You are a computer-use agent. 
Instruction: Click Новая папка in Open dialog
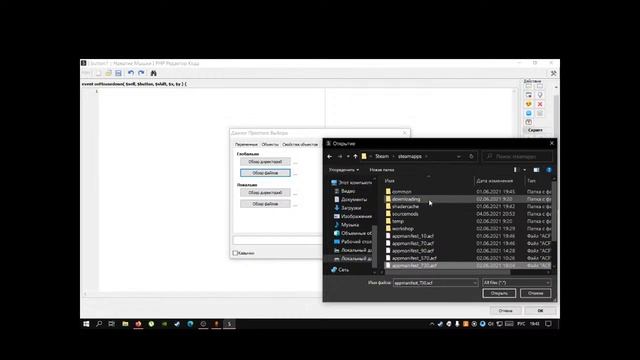pos(382,170)
